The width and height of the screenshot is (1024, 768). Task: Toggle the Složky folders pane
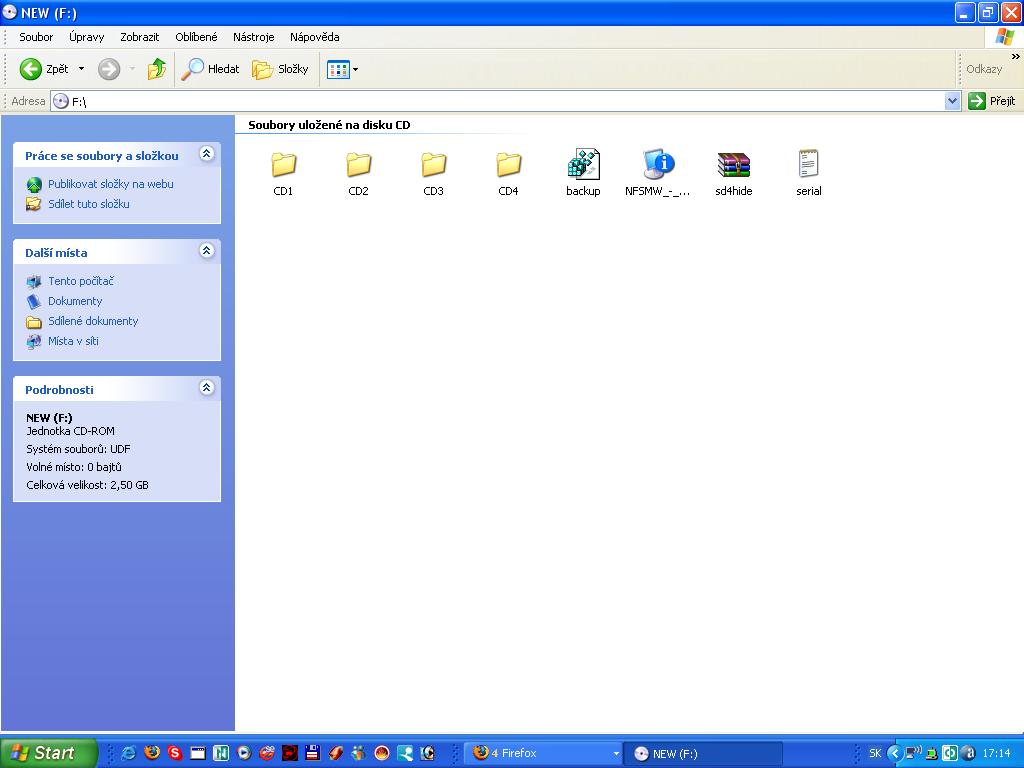pos(281,69)
